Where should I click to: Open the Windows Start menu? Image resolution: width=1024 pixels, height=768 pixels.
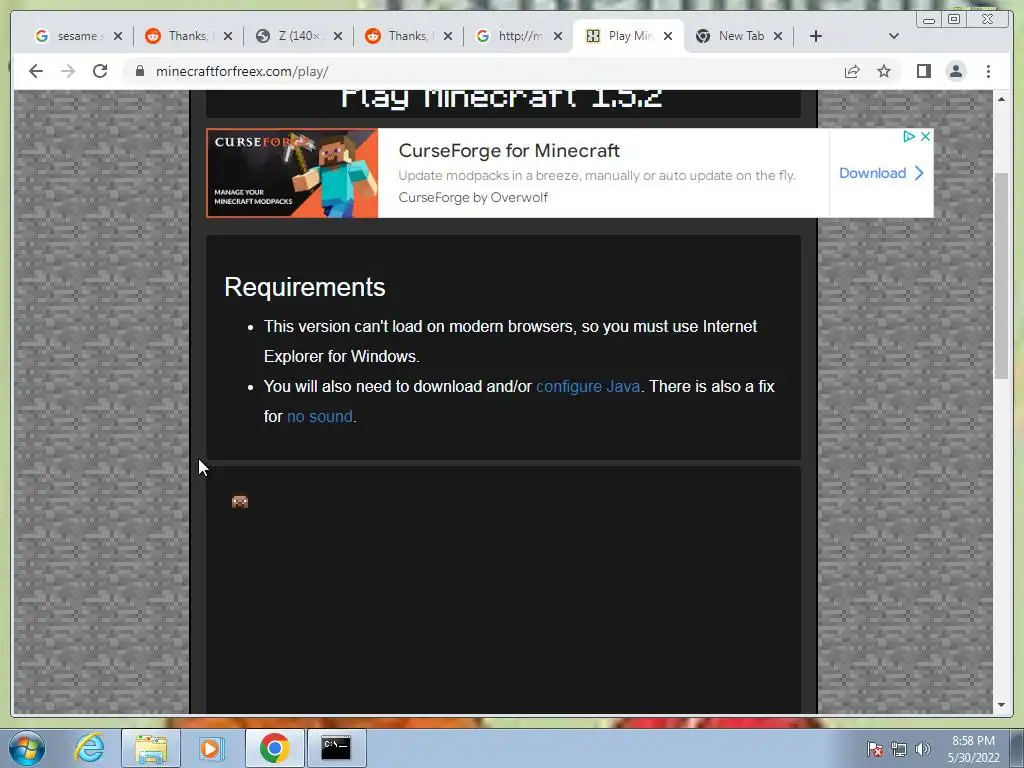[x=27, y=748]
